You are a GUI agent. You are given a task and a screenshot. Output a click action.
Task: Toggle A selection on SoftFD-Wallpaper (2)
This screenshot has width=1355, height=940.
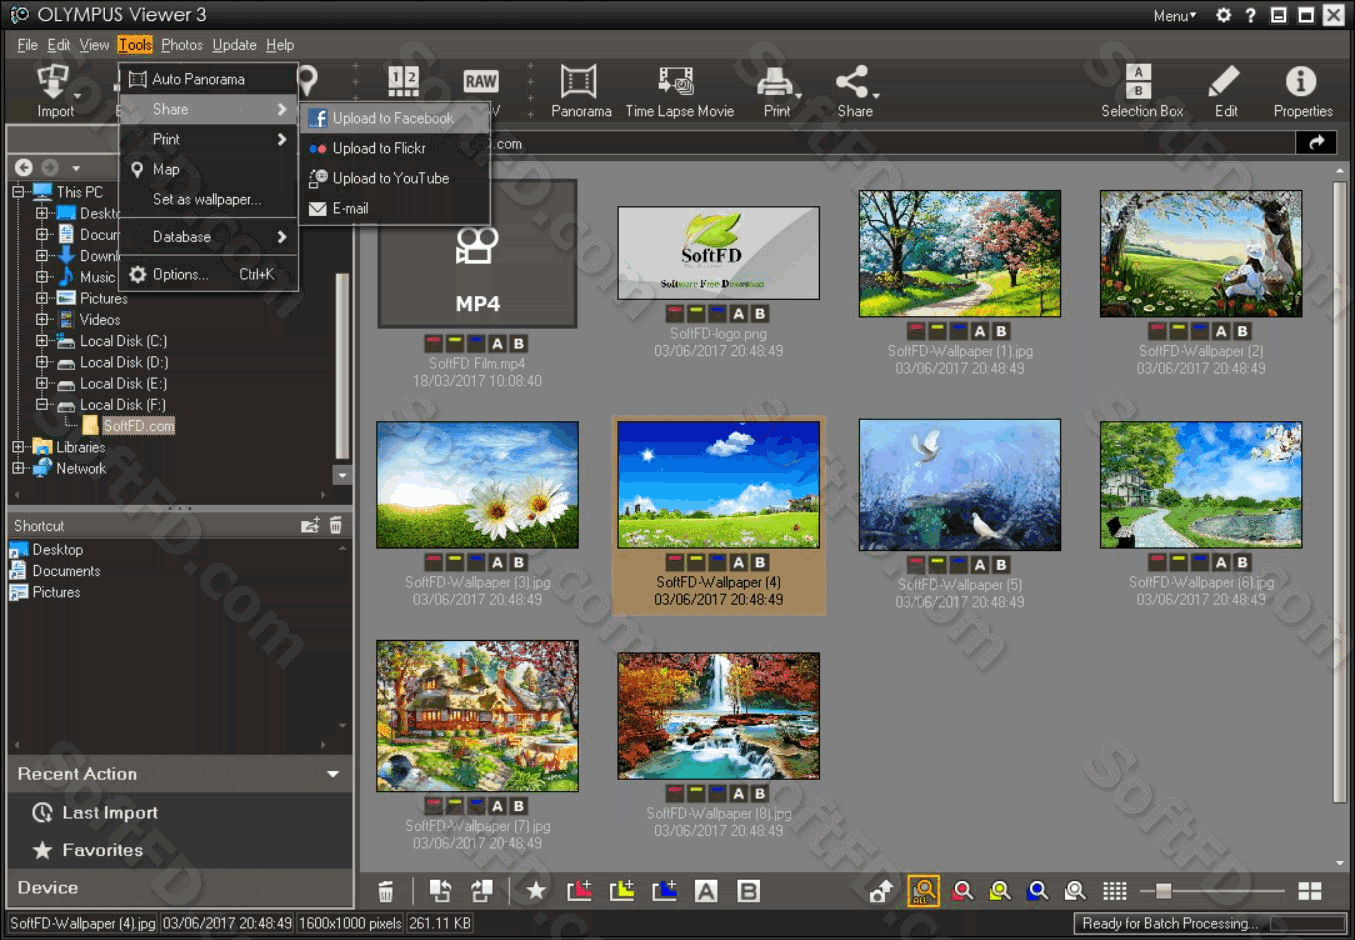1221,331
